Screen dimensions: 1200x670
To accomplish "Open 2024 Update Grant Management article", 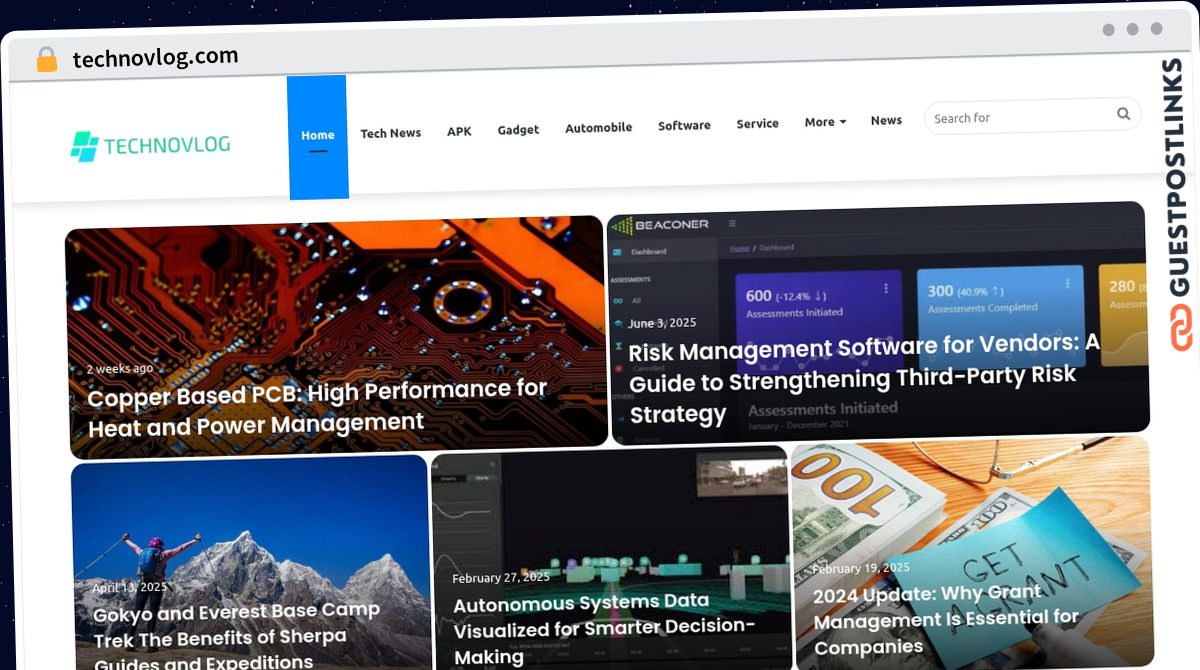I will pyautogui.click(x=946, y=618).
